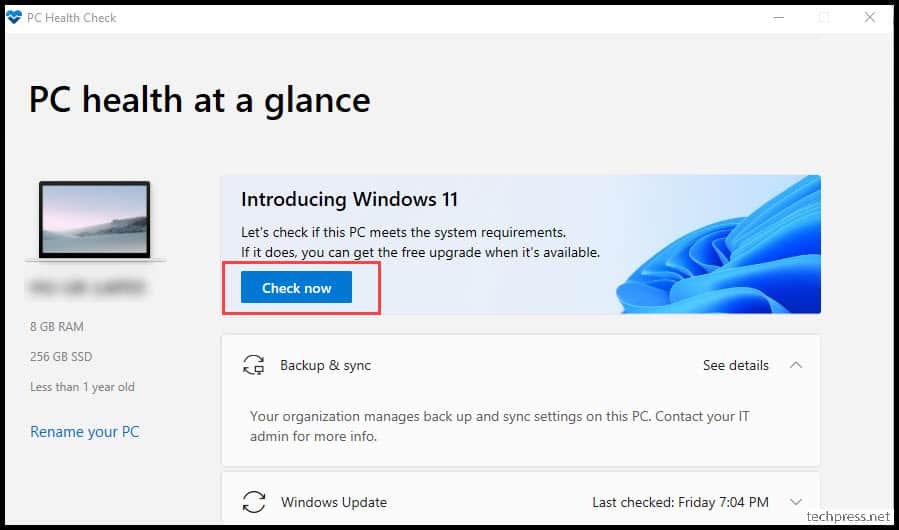Expand the Windows Update section chevron
The height and width of the screenshot is (530, 899).
(796, 502)
